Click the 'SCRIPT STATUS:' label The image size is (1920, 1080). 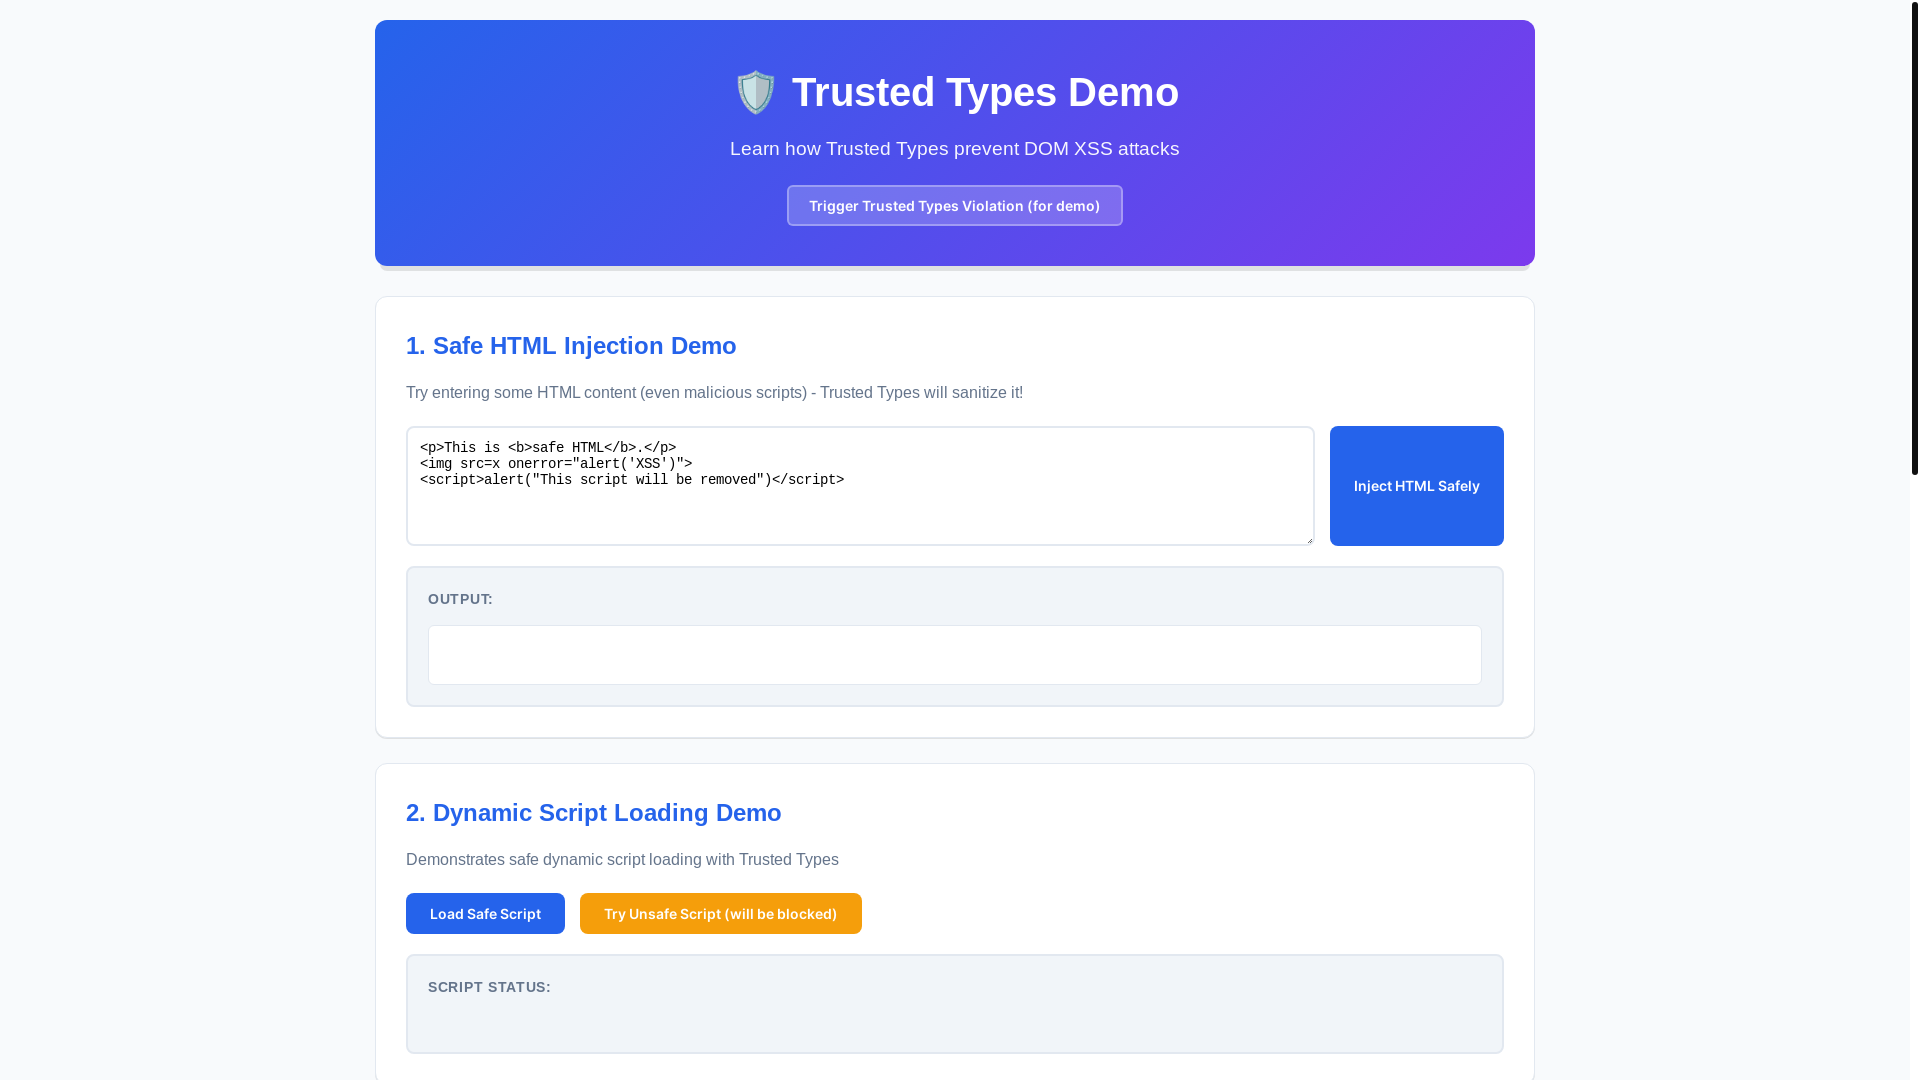[x=489, y=987]
